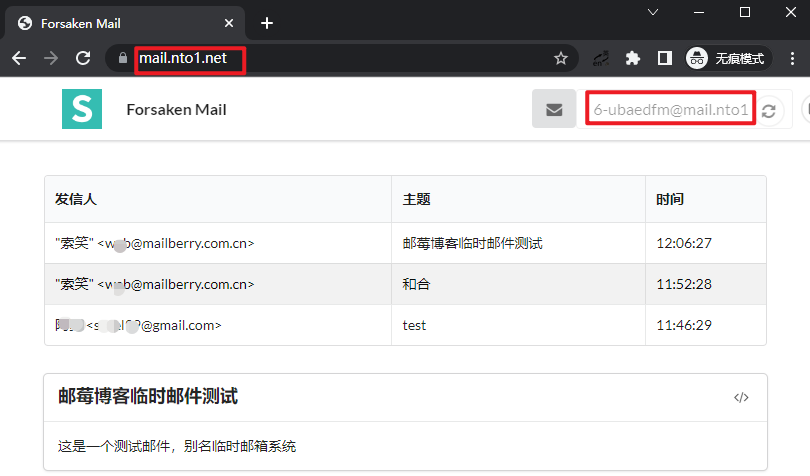This screenshot has height=476, width=810.
Task: Open the Extensions puzzle icon
Action: point(632,58)
